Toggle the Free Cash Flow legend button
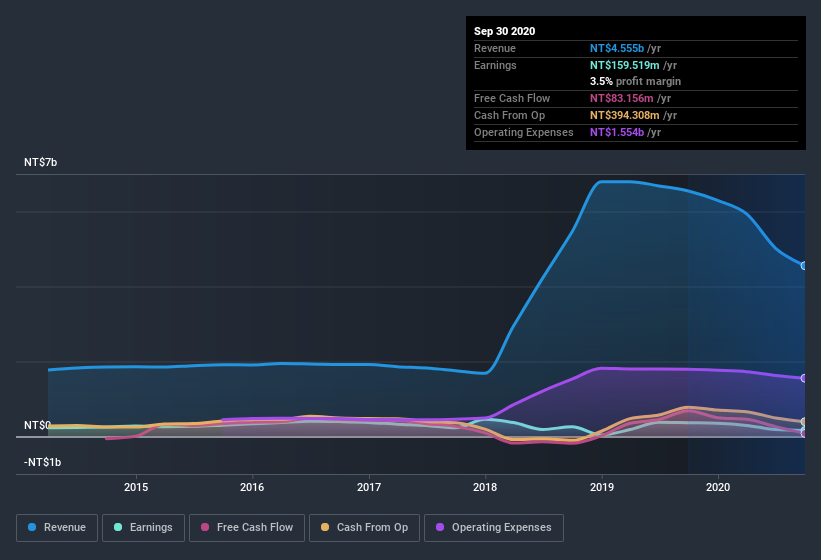The width and height of the screenshot is (821, 560). pyautogui.click(x=247, y=527)
